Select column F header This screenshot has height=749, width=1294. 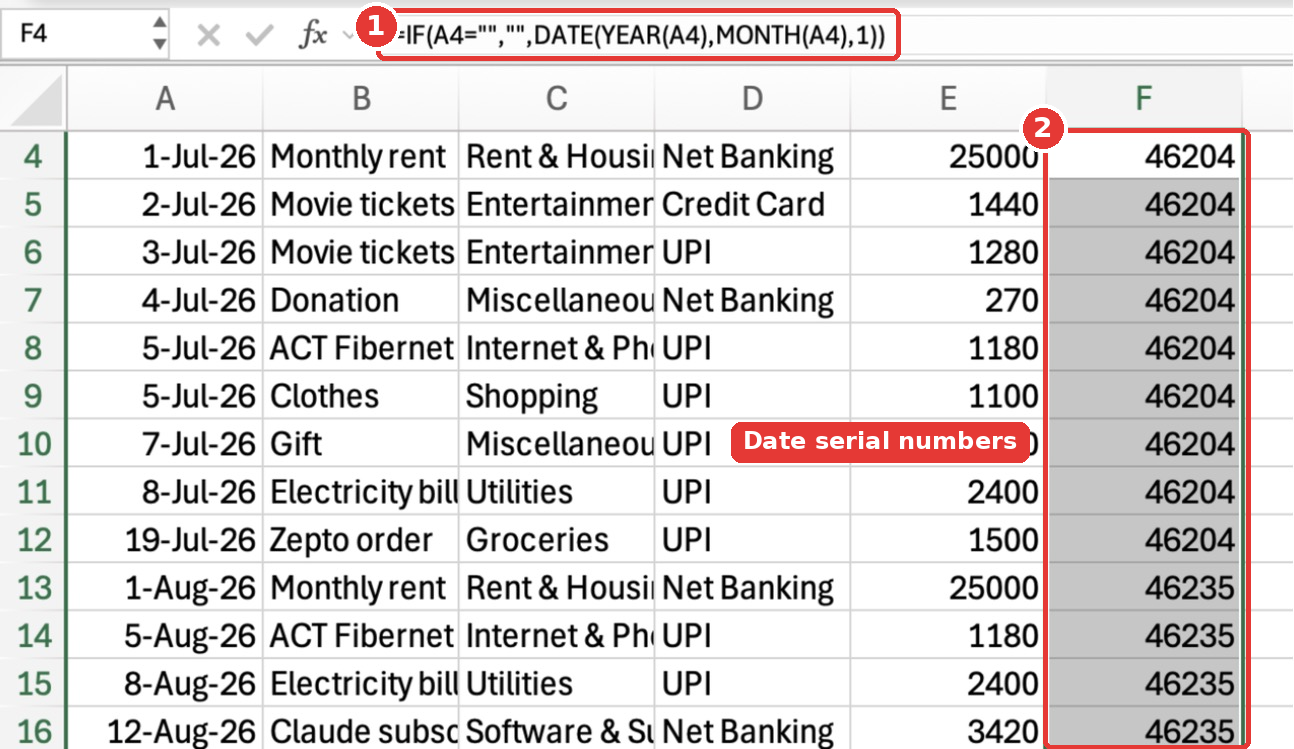[x=1144, y=98]
